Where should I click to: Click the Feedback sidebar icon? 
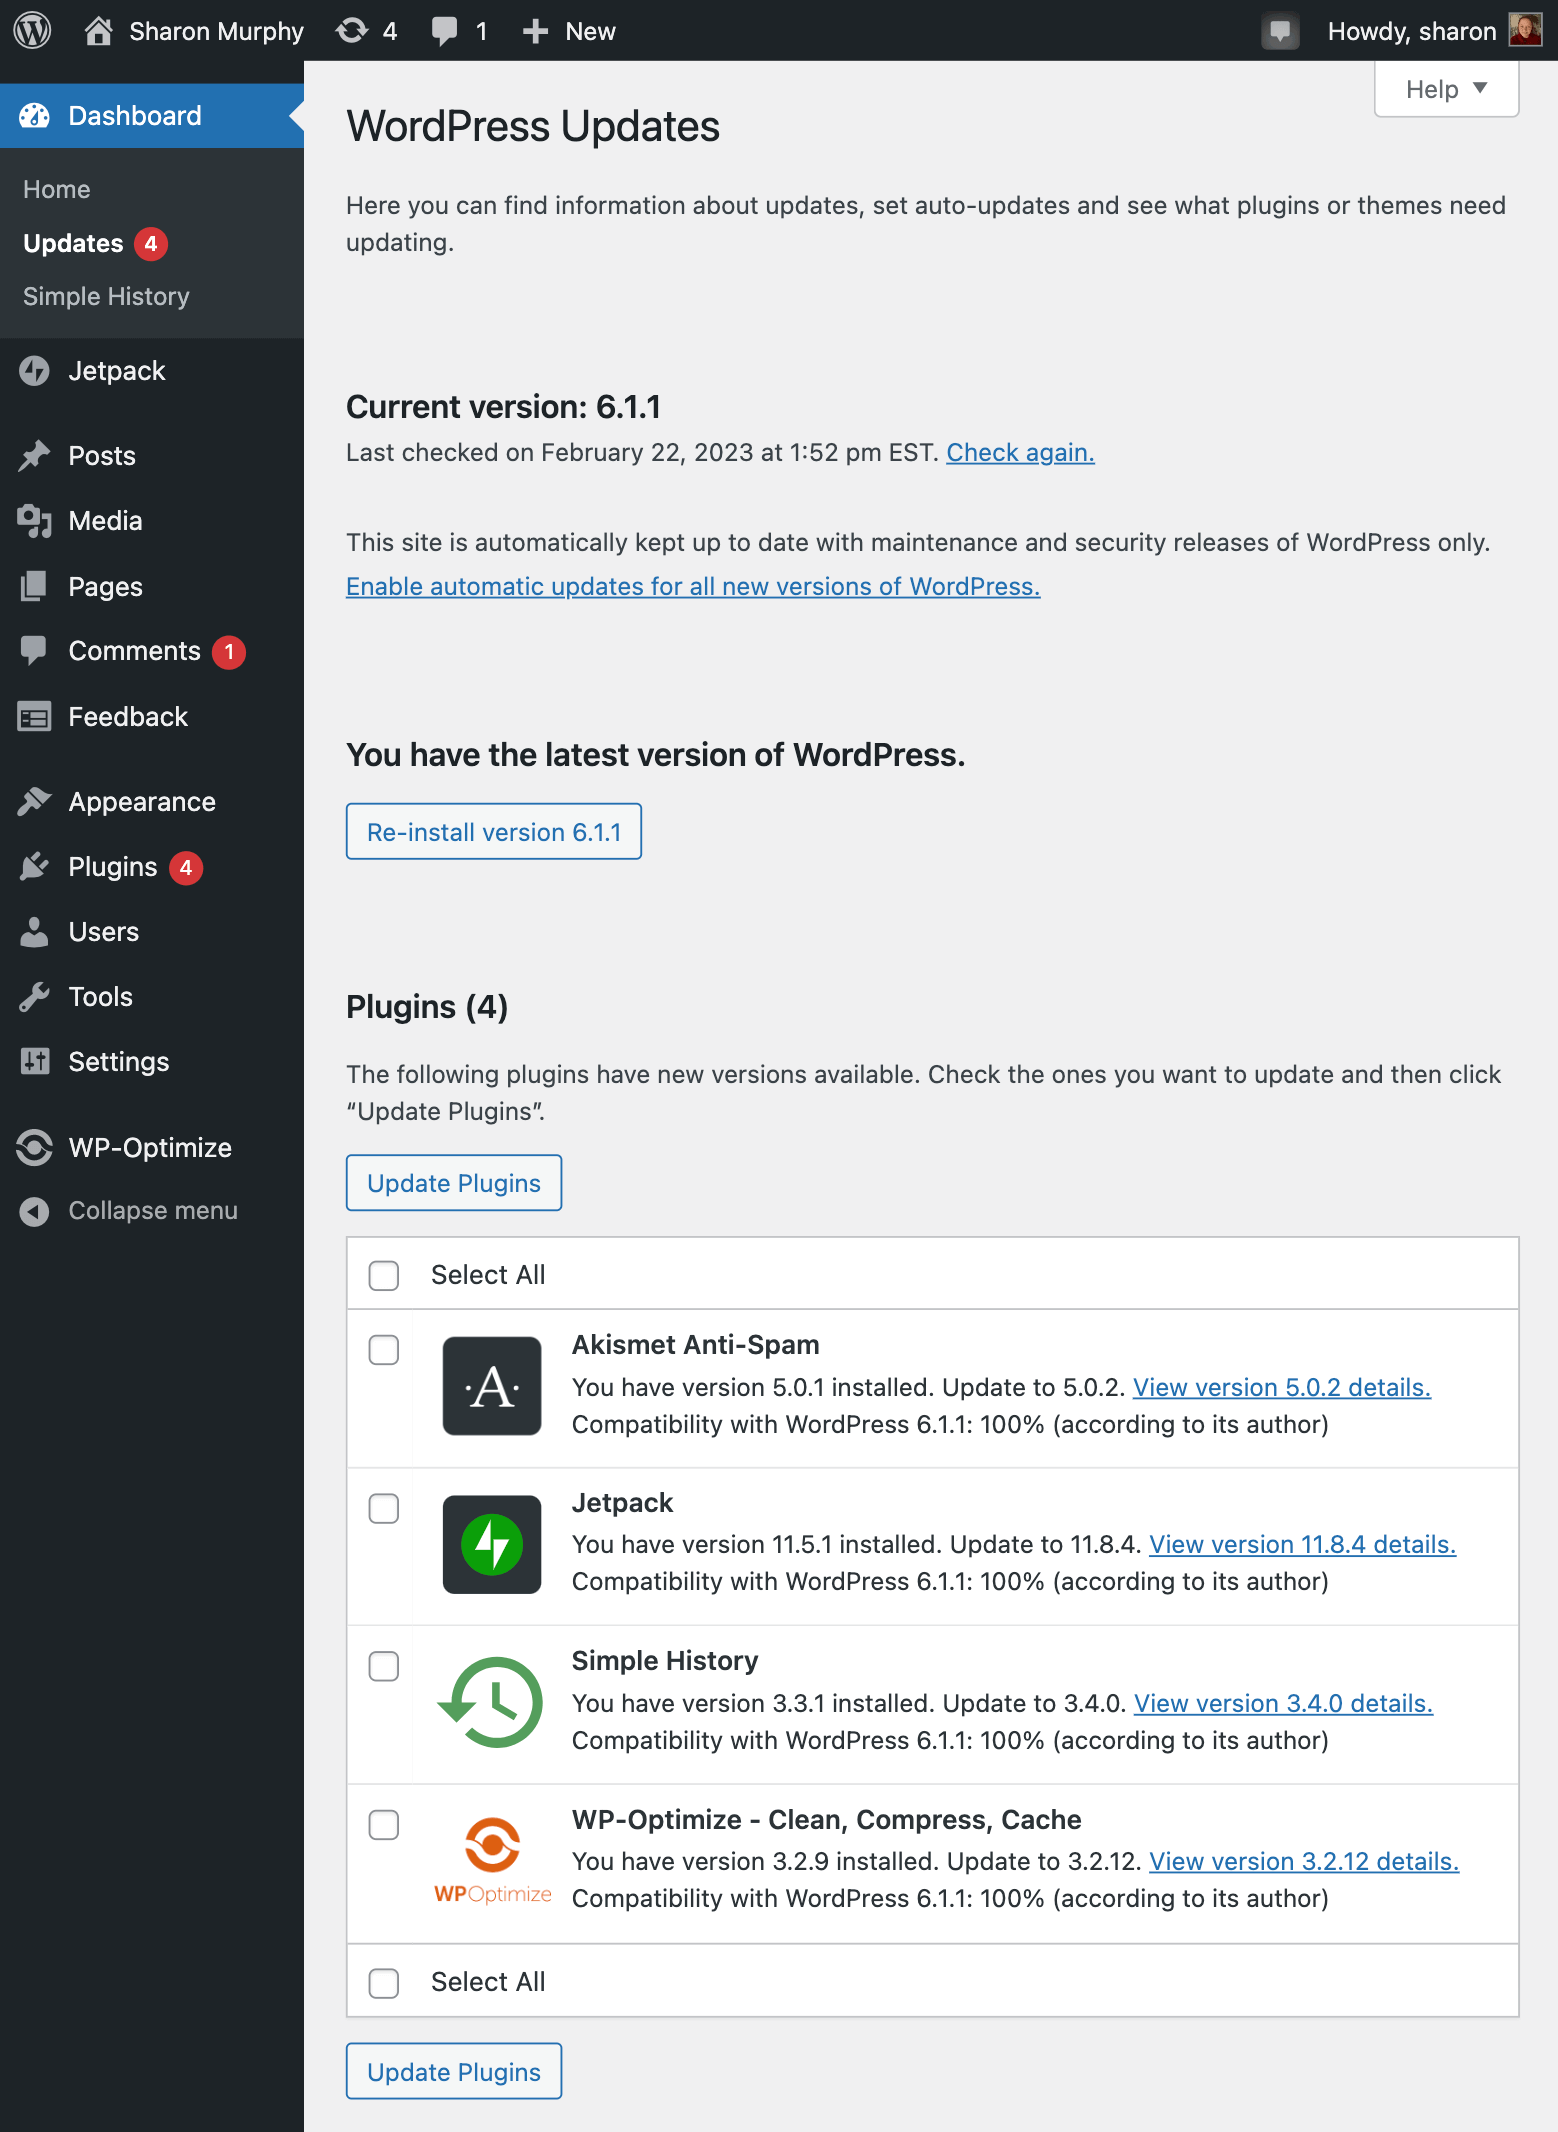pos(34,717)
